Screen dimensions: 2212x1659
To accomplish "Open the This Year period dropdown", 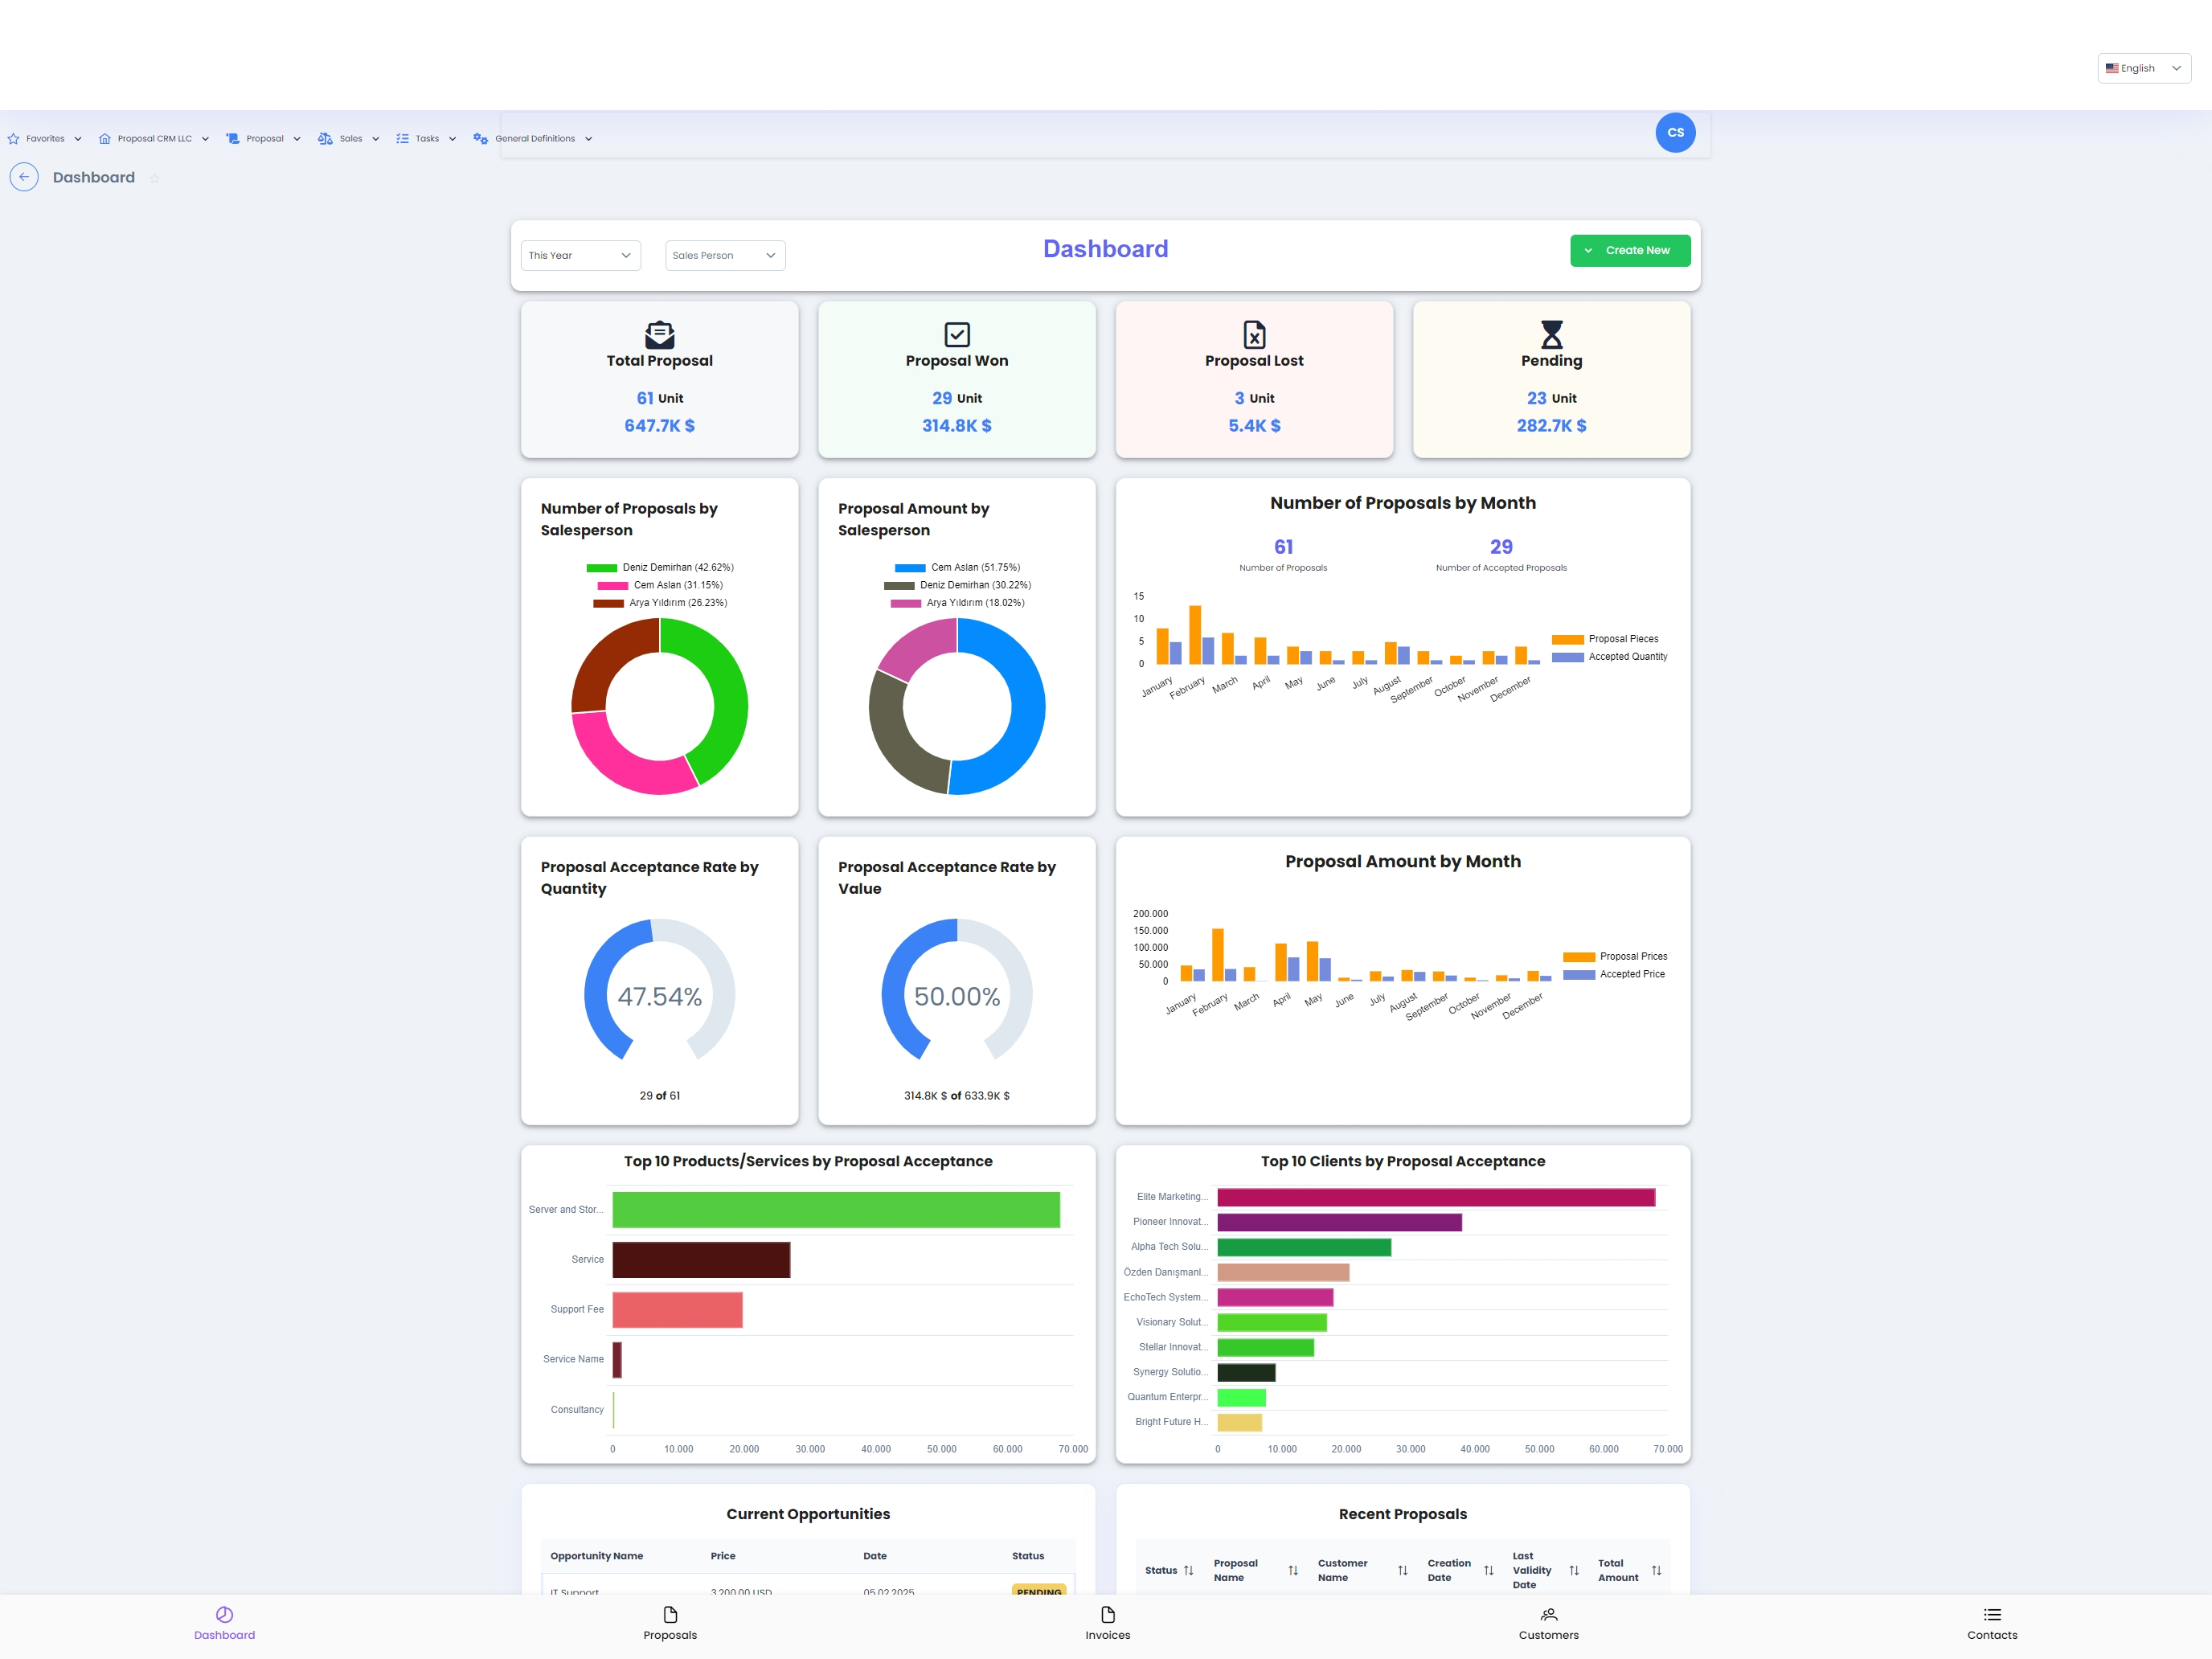I will coord(580,255).
